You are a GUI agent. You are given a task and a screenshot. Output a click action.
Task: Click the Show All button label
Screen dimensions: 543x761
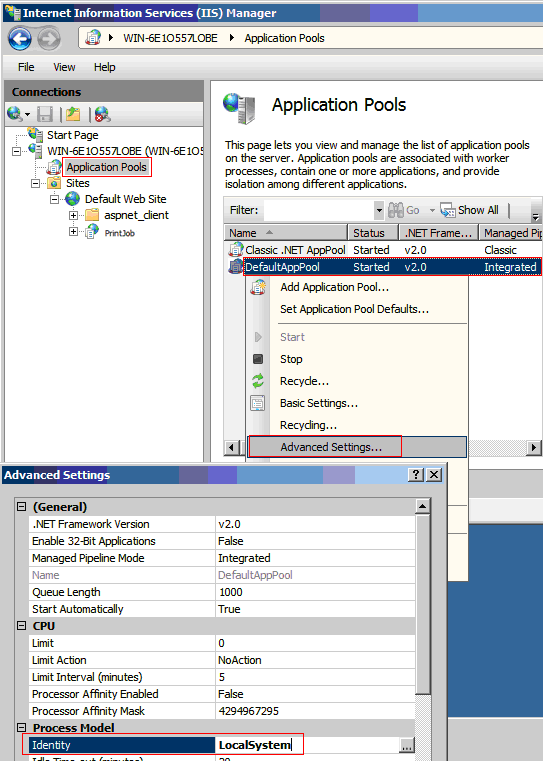478,210
